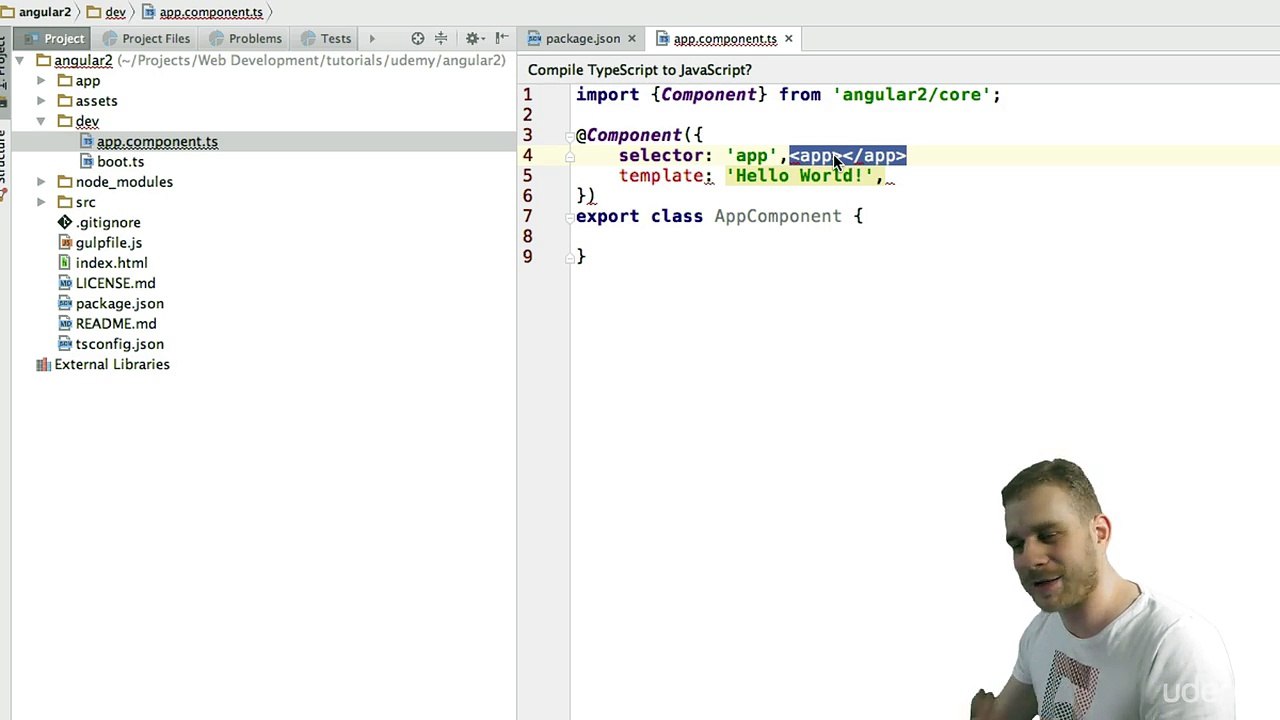This screenshot has width=1280, height=720.
Task: Click the collapse all icon in Project panel
Action: (x=441, y=38)
